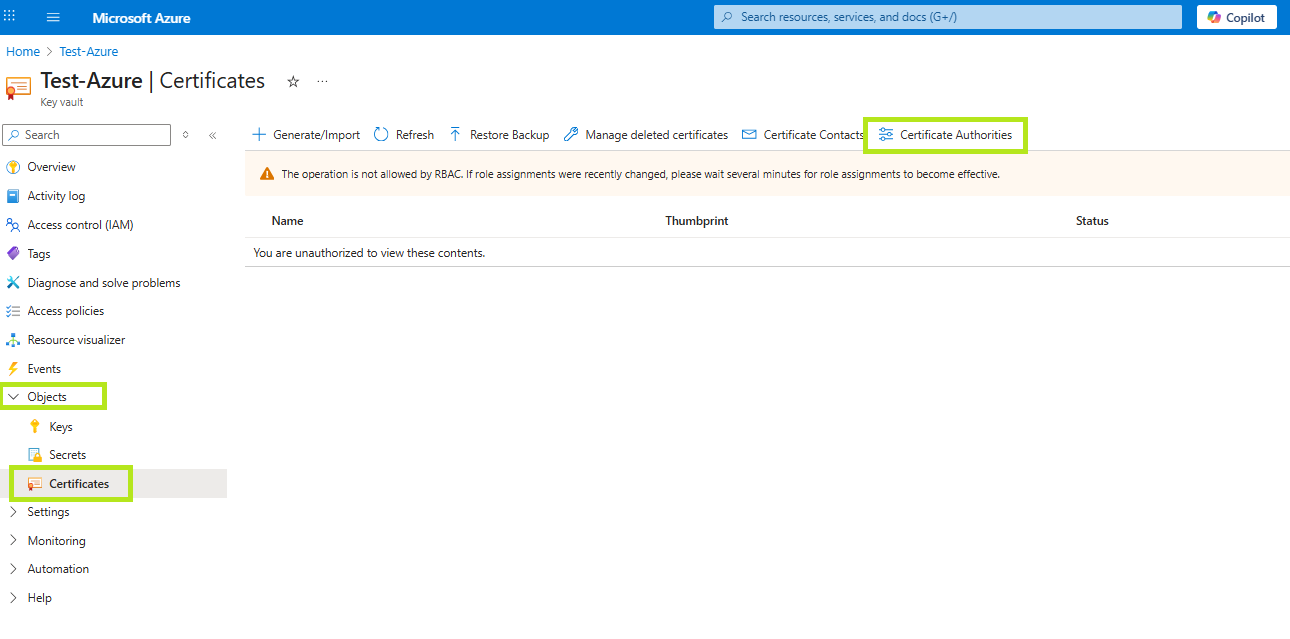Navigate to Test-Azure breadcrumb link
The height and width of the screenshot is (639, 1290).
click(x=89, y=52)
